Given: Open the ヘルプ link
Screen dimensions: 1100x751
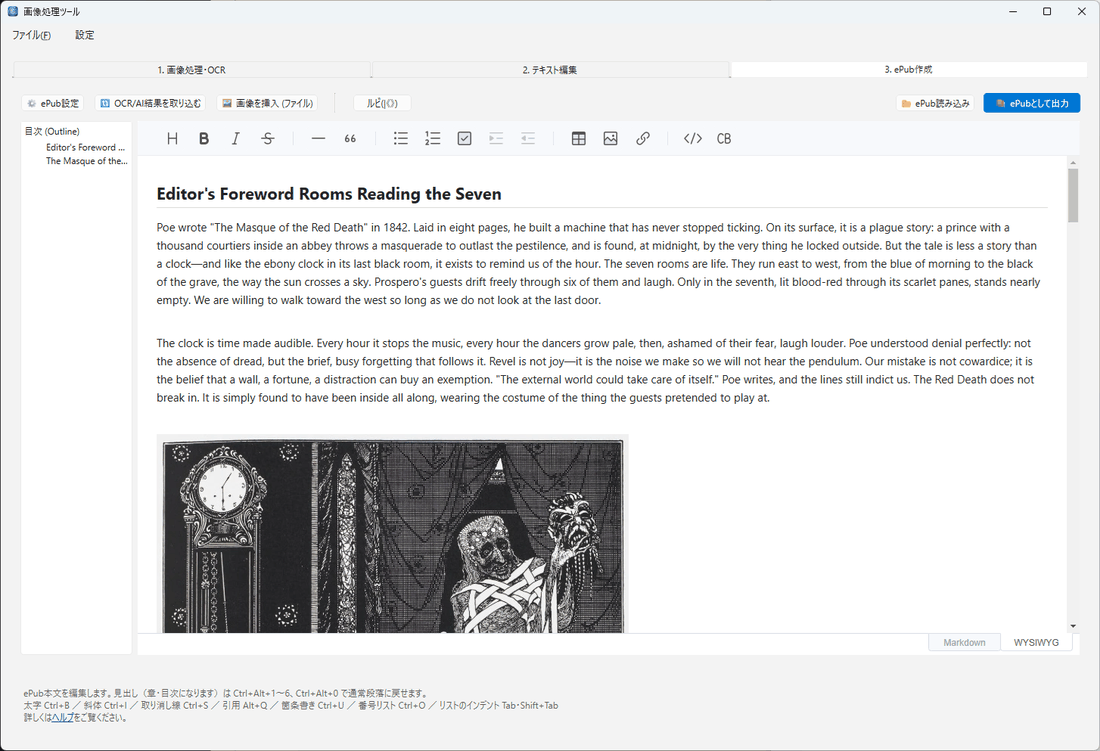Looking at the screenshot, I should (x=62, y=717).
